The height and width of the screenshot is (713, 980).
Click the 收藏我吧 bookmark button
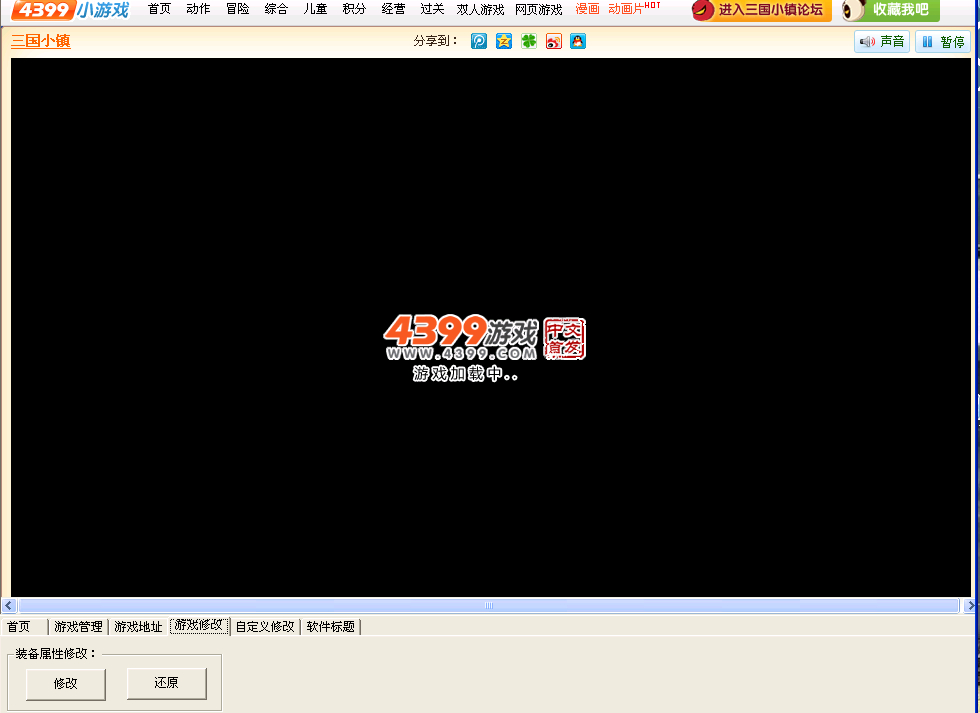tap(891, 10)
